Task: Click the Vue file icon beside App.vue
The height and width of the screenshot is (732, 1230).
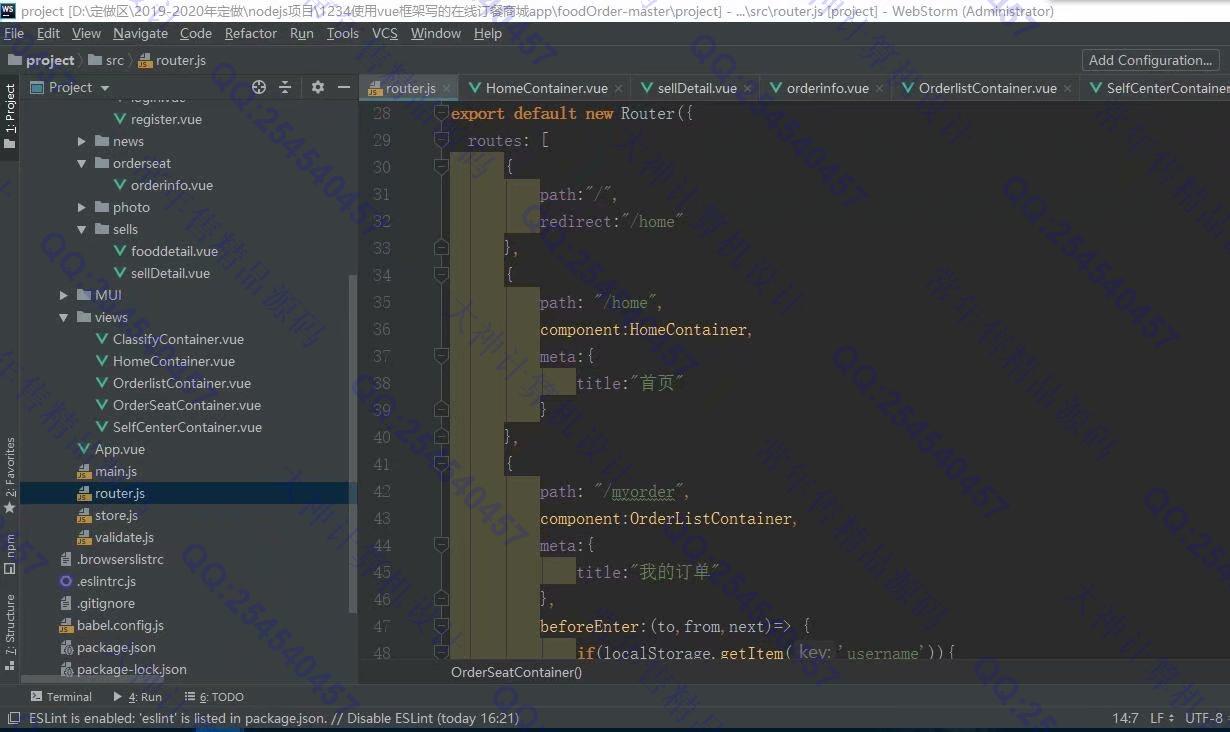Action: 84,449
